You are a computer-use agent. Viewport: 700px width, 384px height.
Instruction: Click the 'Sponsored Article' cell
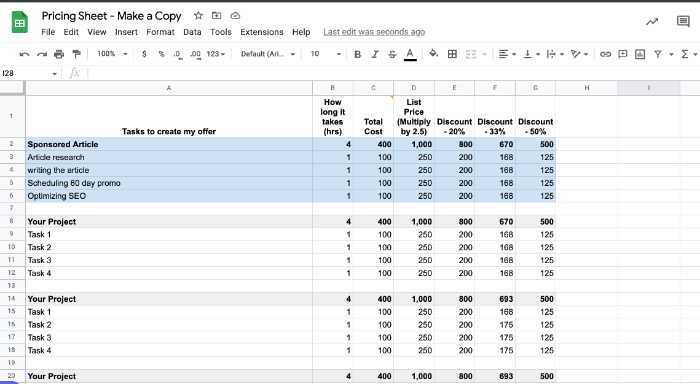(x=169, y=144)
